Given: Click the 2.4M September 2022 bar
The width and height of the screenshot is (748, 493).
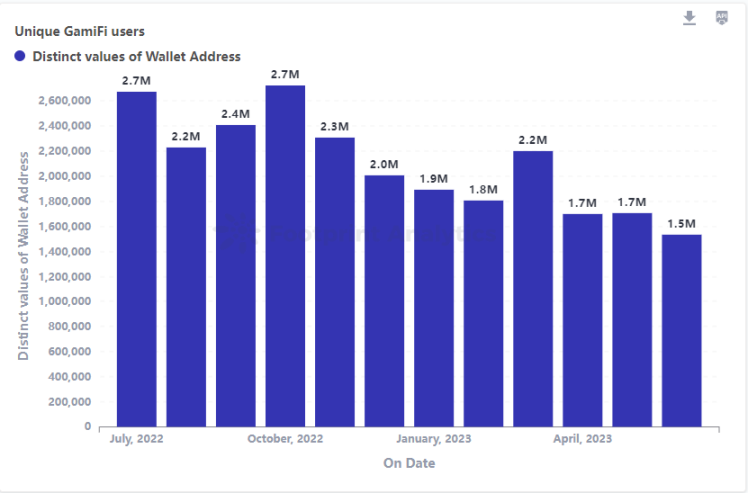Looking at the screenshot, I should point(235,275).
